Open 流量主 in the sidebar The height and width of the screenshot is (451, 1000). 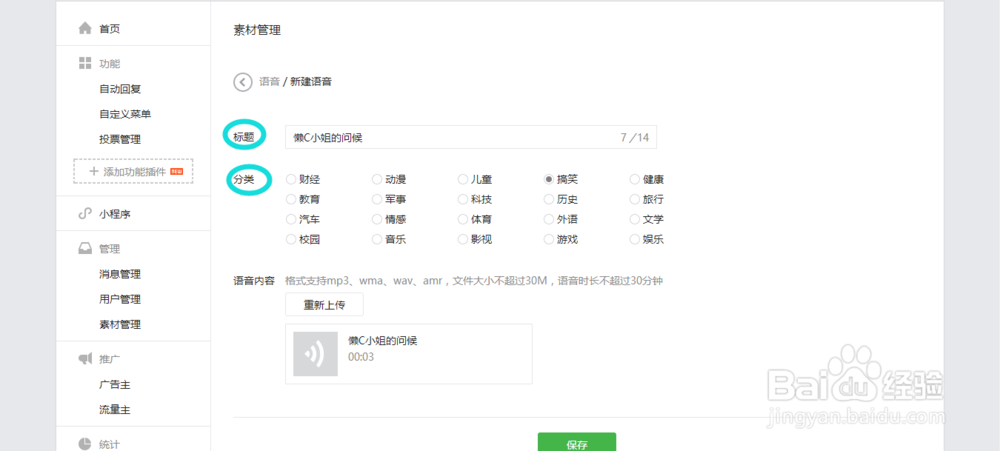tap(115, 410)
